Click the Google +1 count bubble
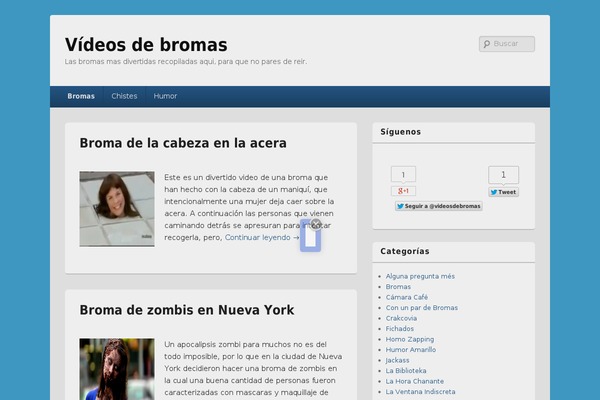Viewport: 600px width, 400px height. click(x=403, y=175)
